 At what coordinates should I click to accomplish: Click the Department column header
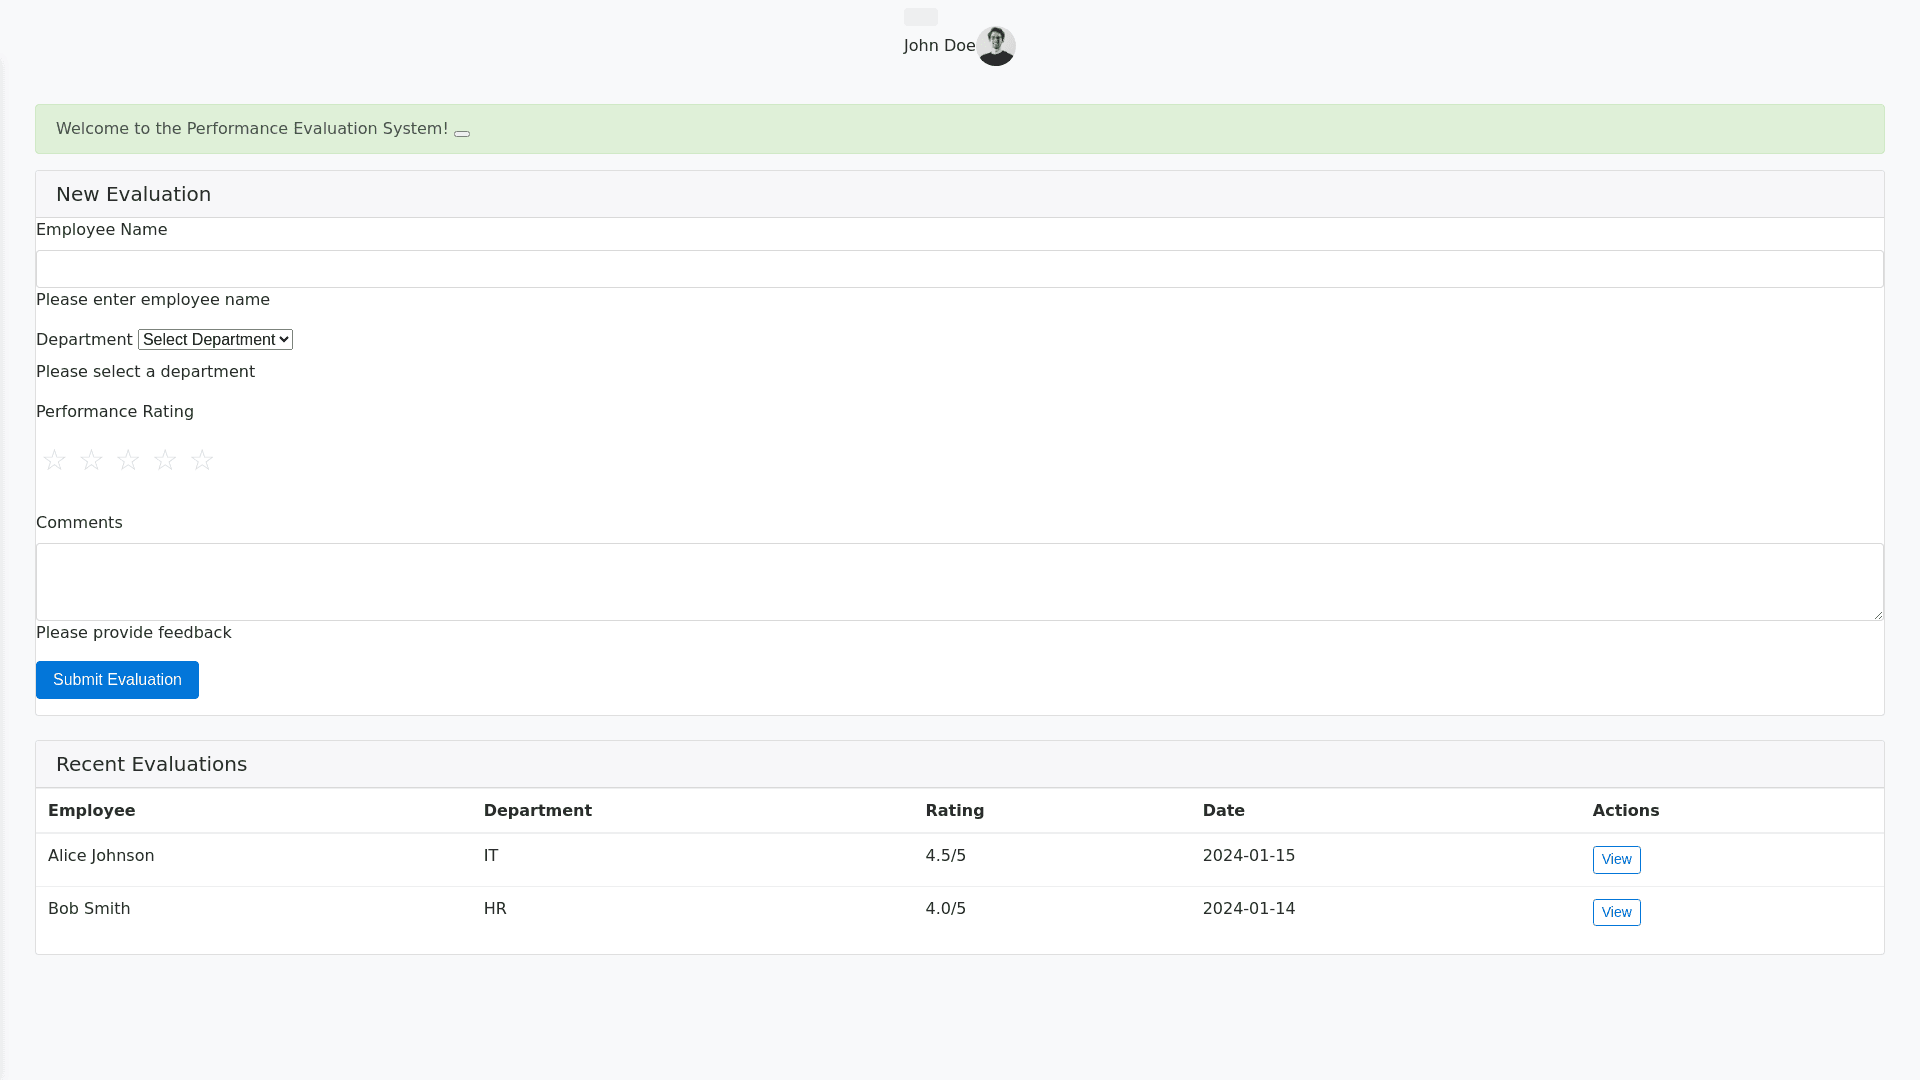coord(537,811)
